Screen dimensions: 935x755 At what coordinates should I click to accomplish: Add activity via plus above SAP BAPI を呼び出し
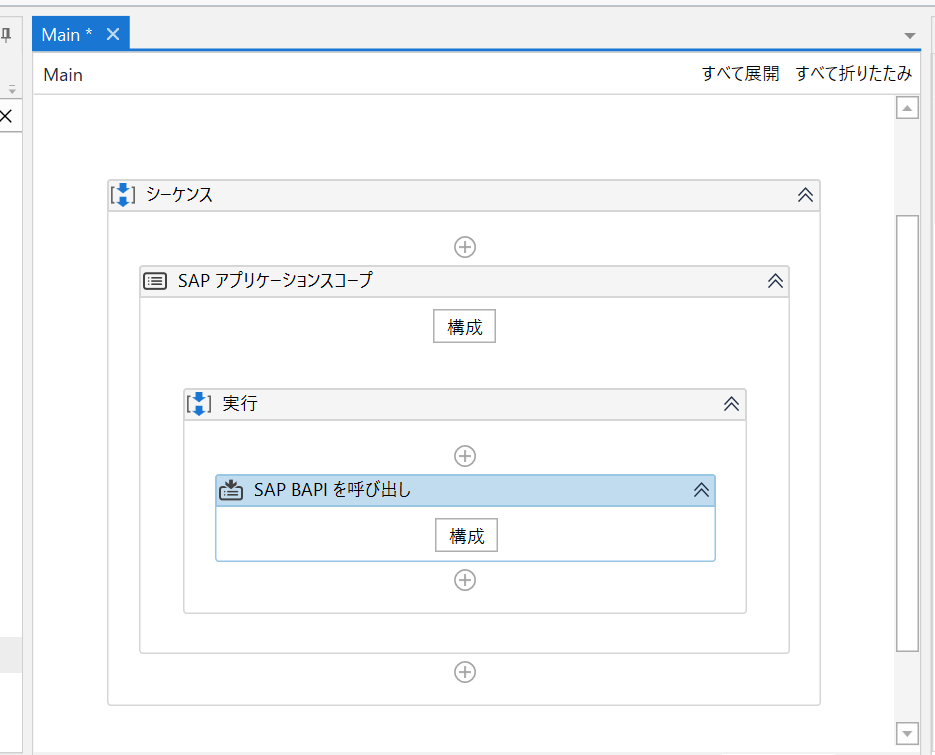point(465,456)
